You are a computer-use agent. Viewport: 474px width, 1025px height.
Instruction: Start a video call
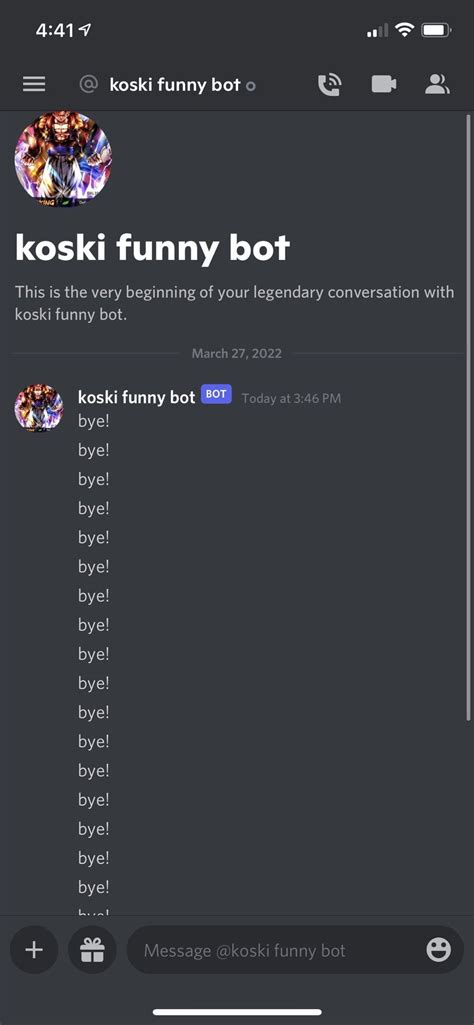coord(384,84)
